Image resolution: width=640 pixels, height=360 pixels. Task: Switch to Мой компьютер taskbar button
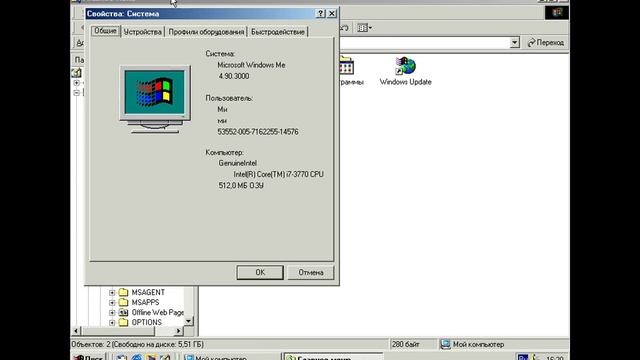pyautogui.click(x=231, y=357)
